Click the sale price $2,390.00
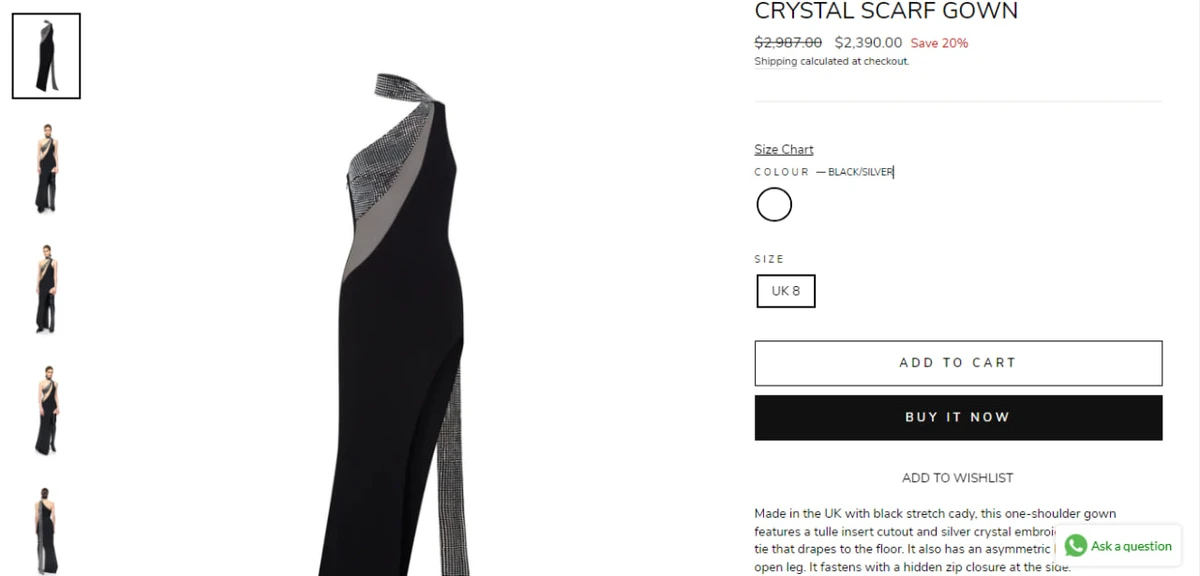Image resolution: width=1200 pixels, height=576 pixels. pos(868,42)
